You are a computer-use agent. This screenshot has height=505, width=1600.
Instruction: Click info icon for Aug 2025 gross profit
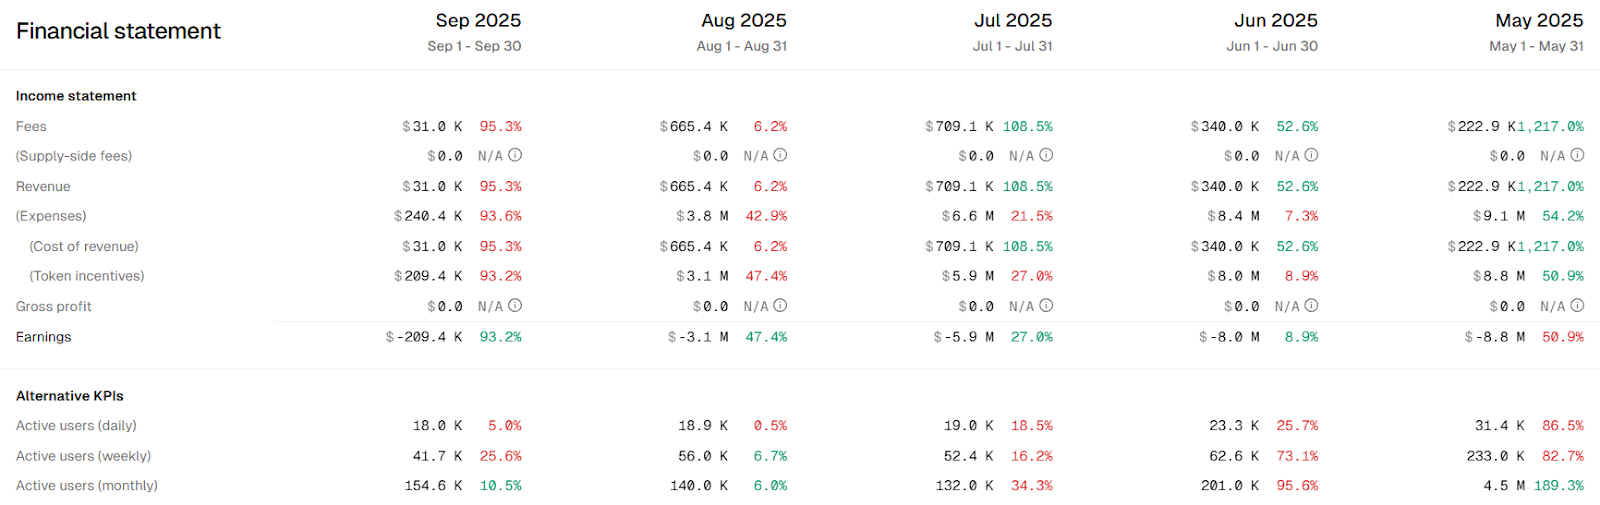coord(780,305)
